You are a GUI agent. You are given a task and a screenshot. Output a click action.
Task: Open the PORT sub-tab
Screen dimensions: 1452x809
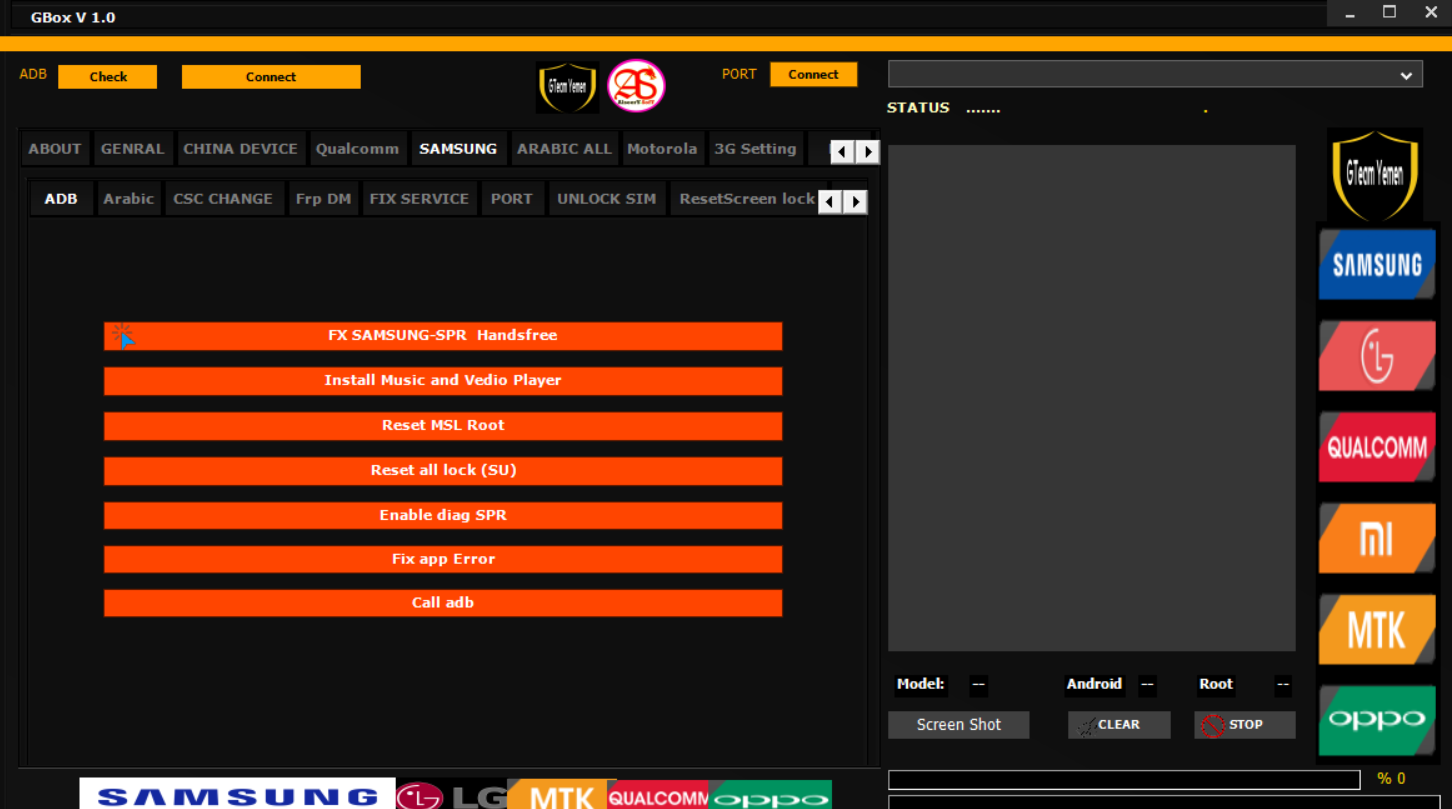click(512, 199)
